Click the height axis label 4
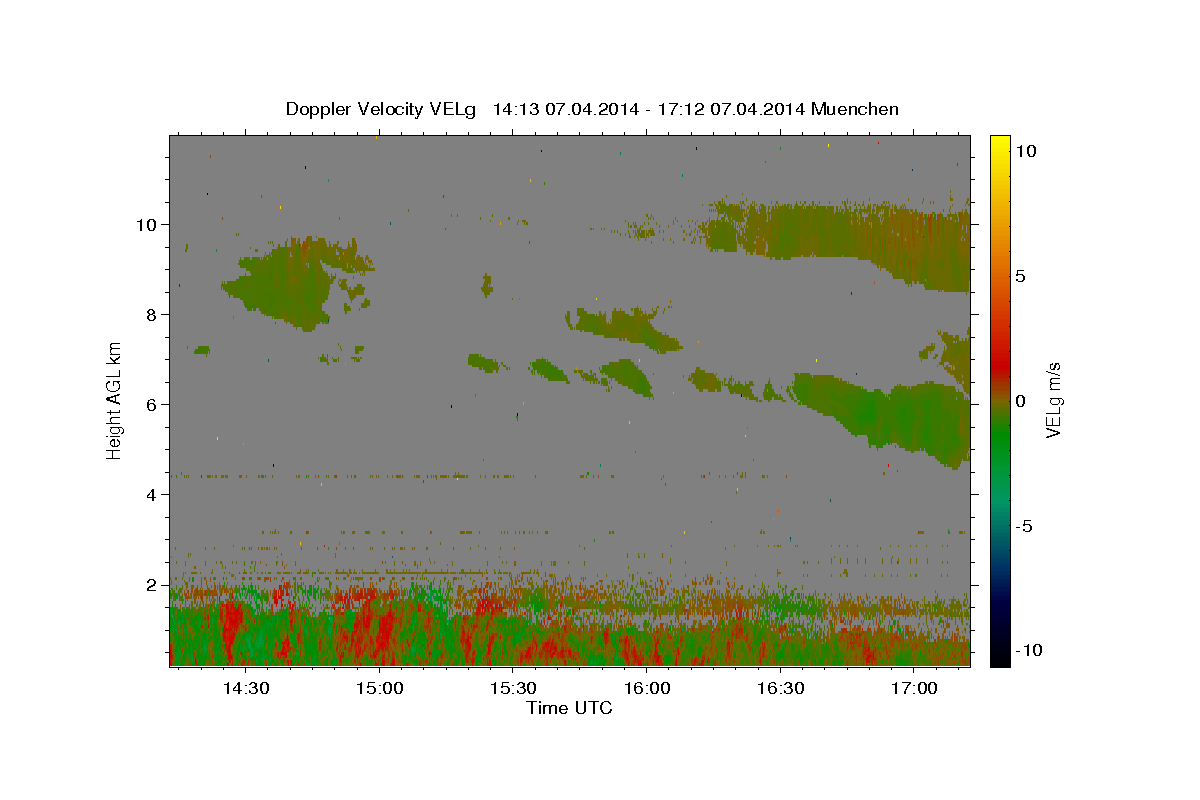 [153, 495]
